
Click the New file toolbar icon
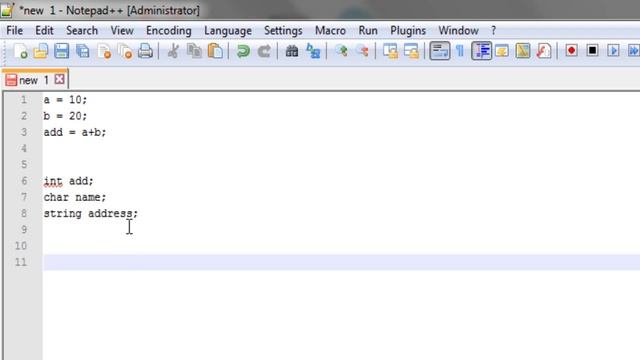pyautogui.click(x=20, y=51)
